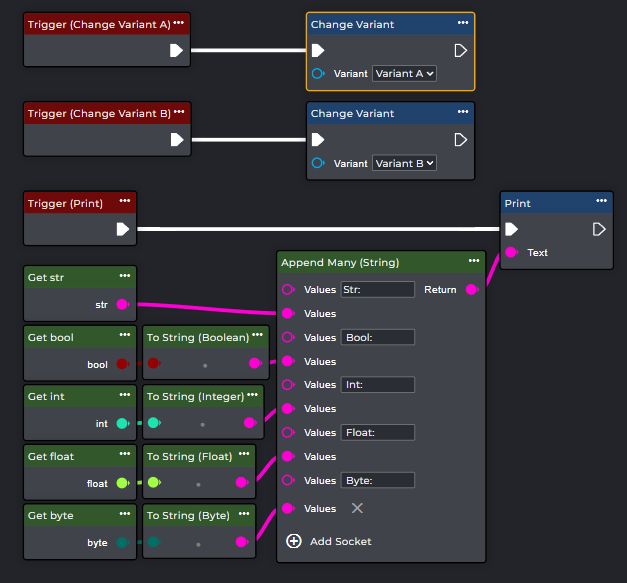Click Add Socket button
The image size is (627, 583).
tap(329, 541)
